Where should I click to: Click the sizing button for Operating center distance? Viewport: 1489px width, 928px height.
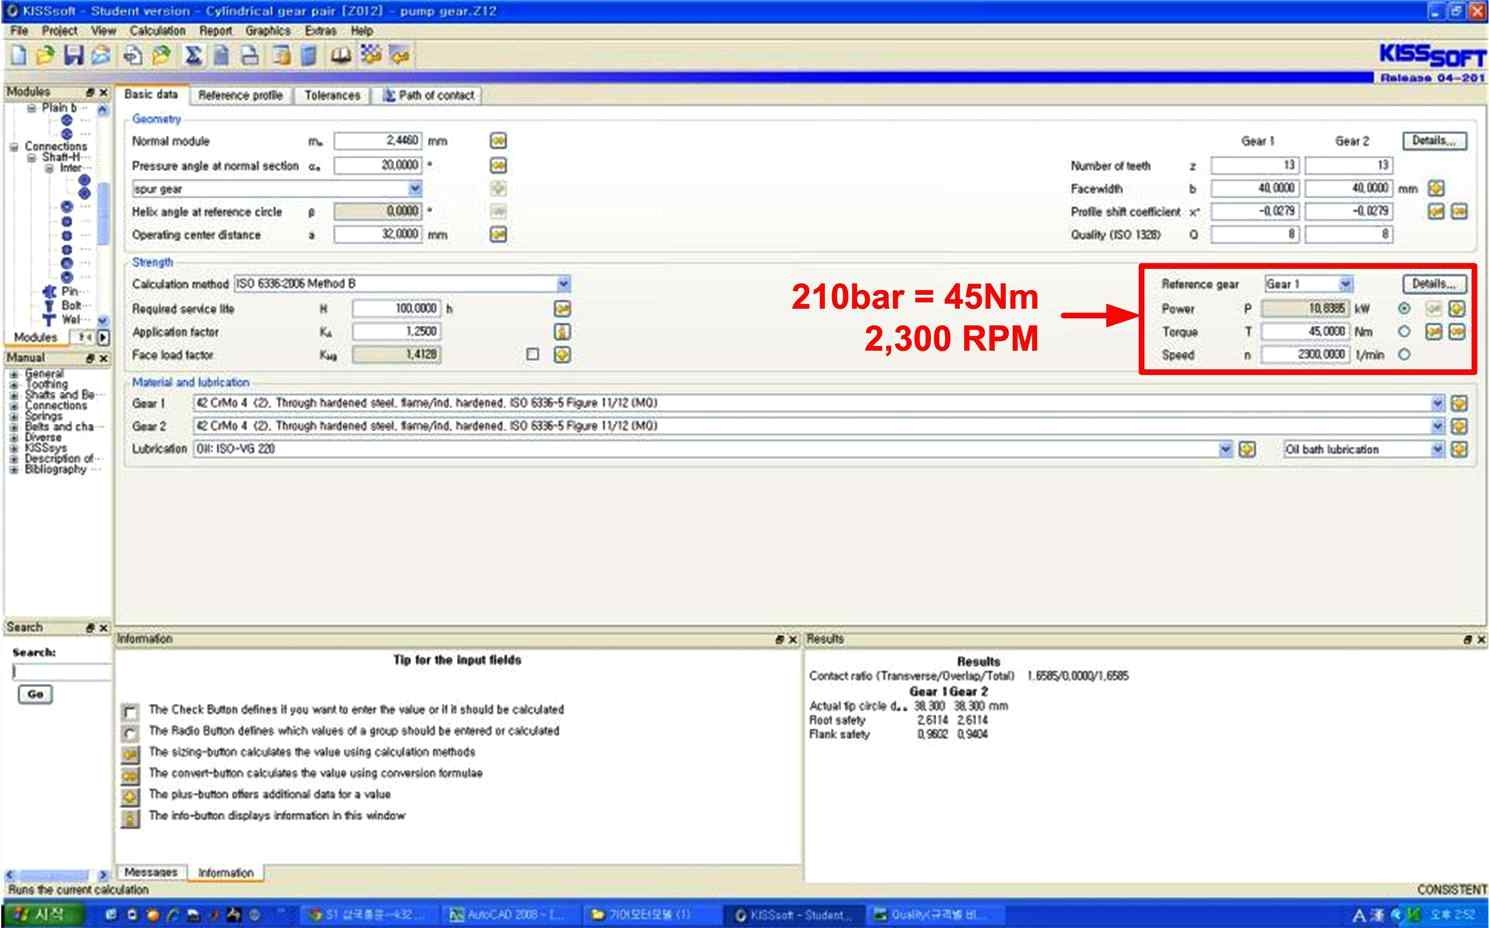click(498, 235)
